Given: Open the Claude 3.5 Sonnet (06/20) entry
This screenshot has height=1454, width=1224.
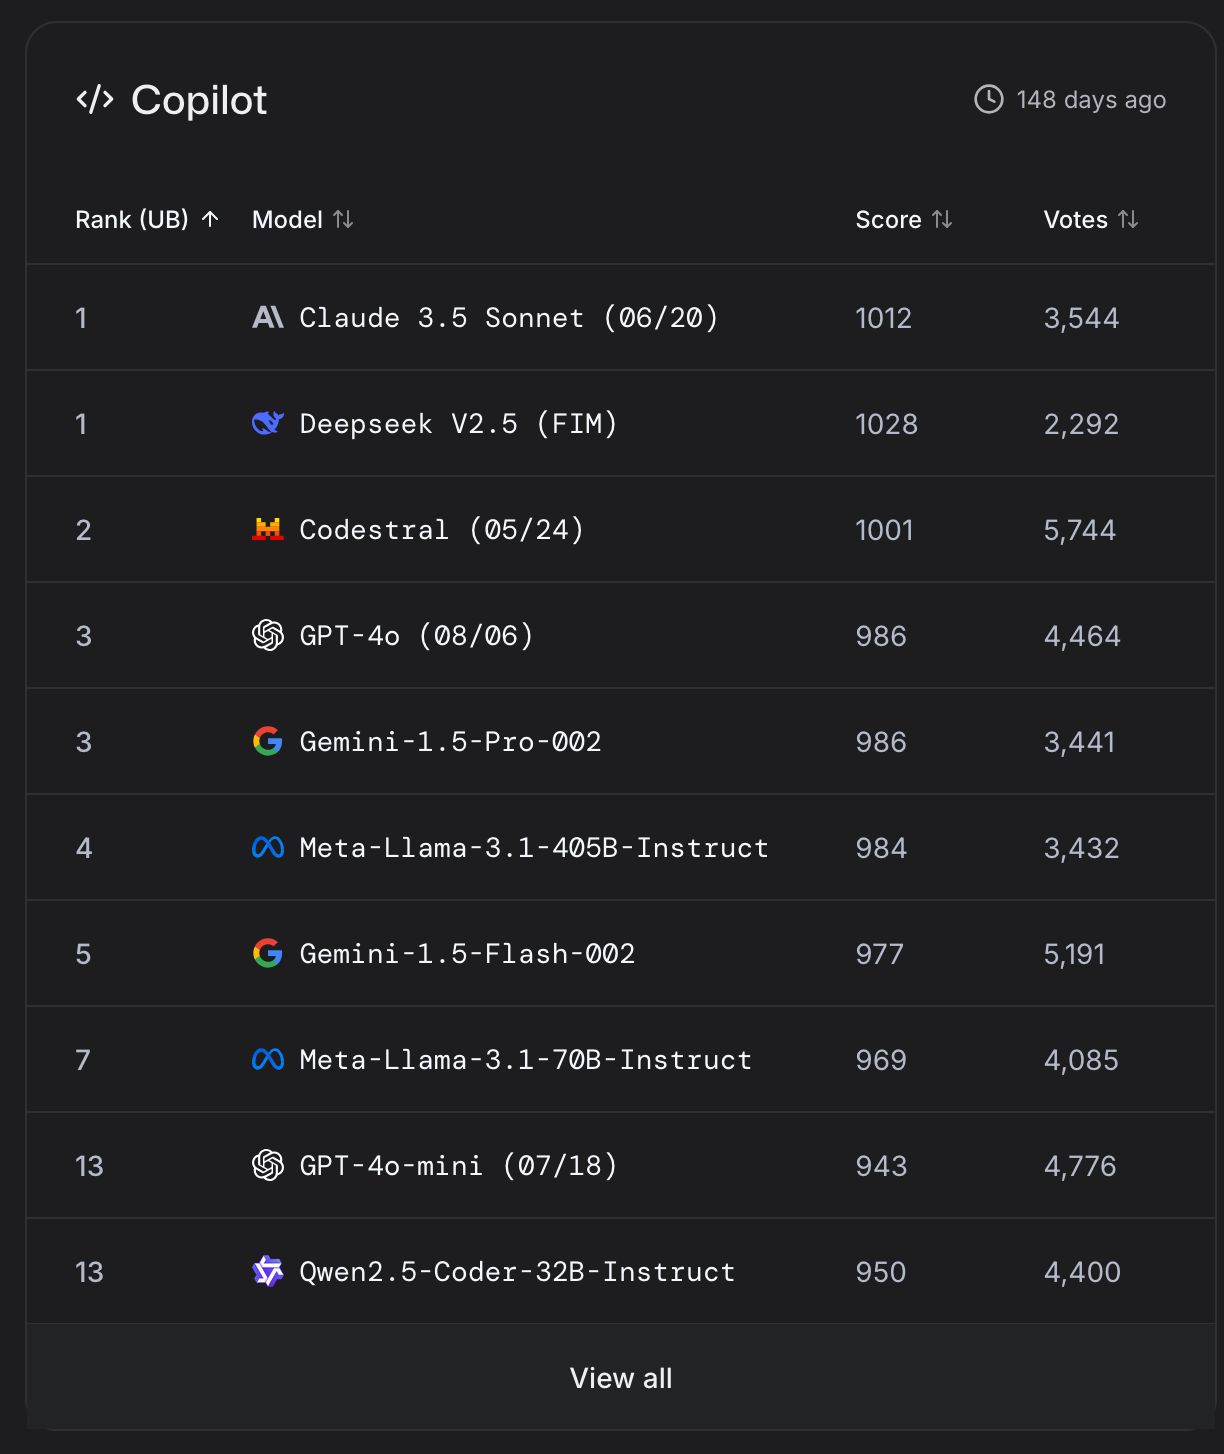Looking at the screenshot, I should coord(509,318).
